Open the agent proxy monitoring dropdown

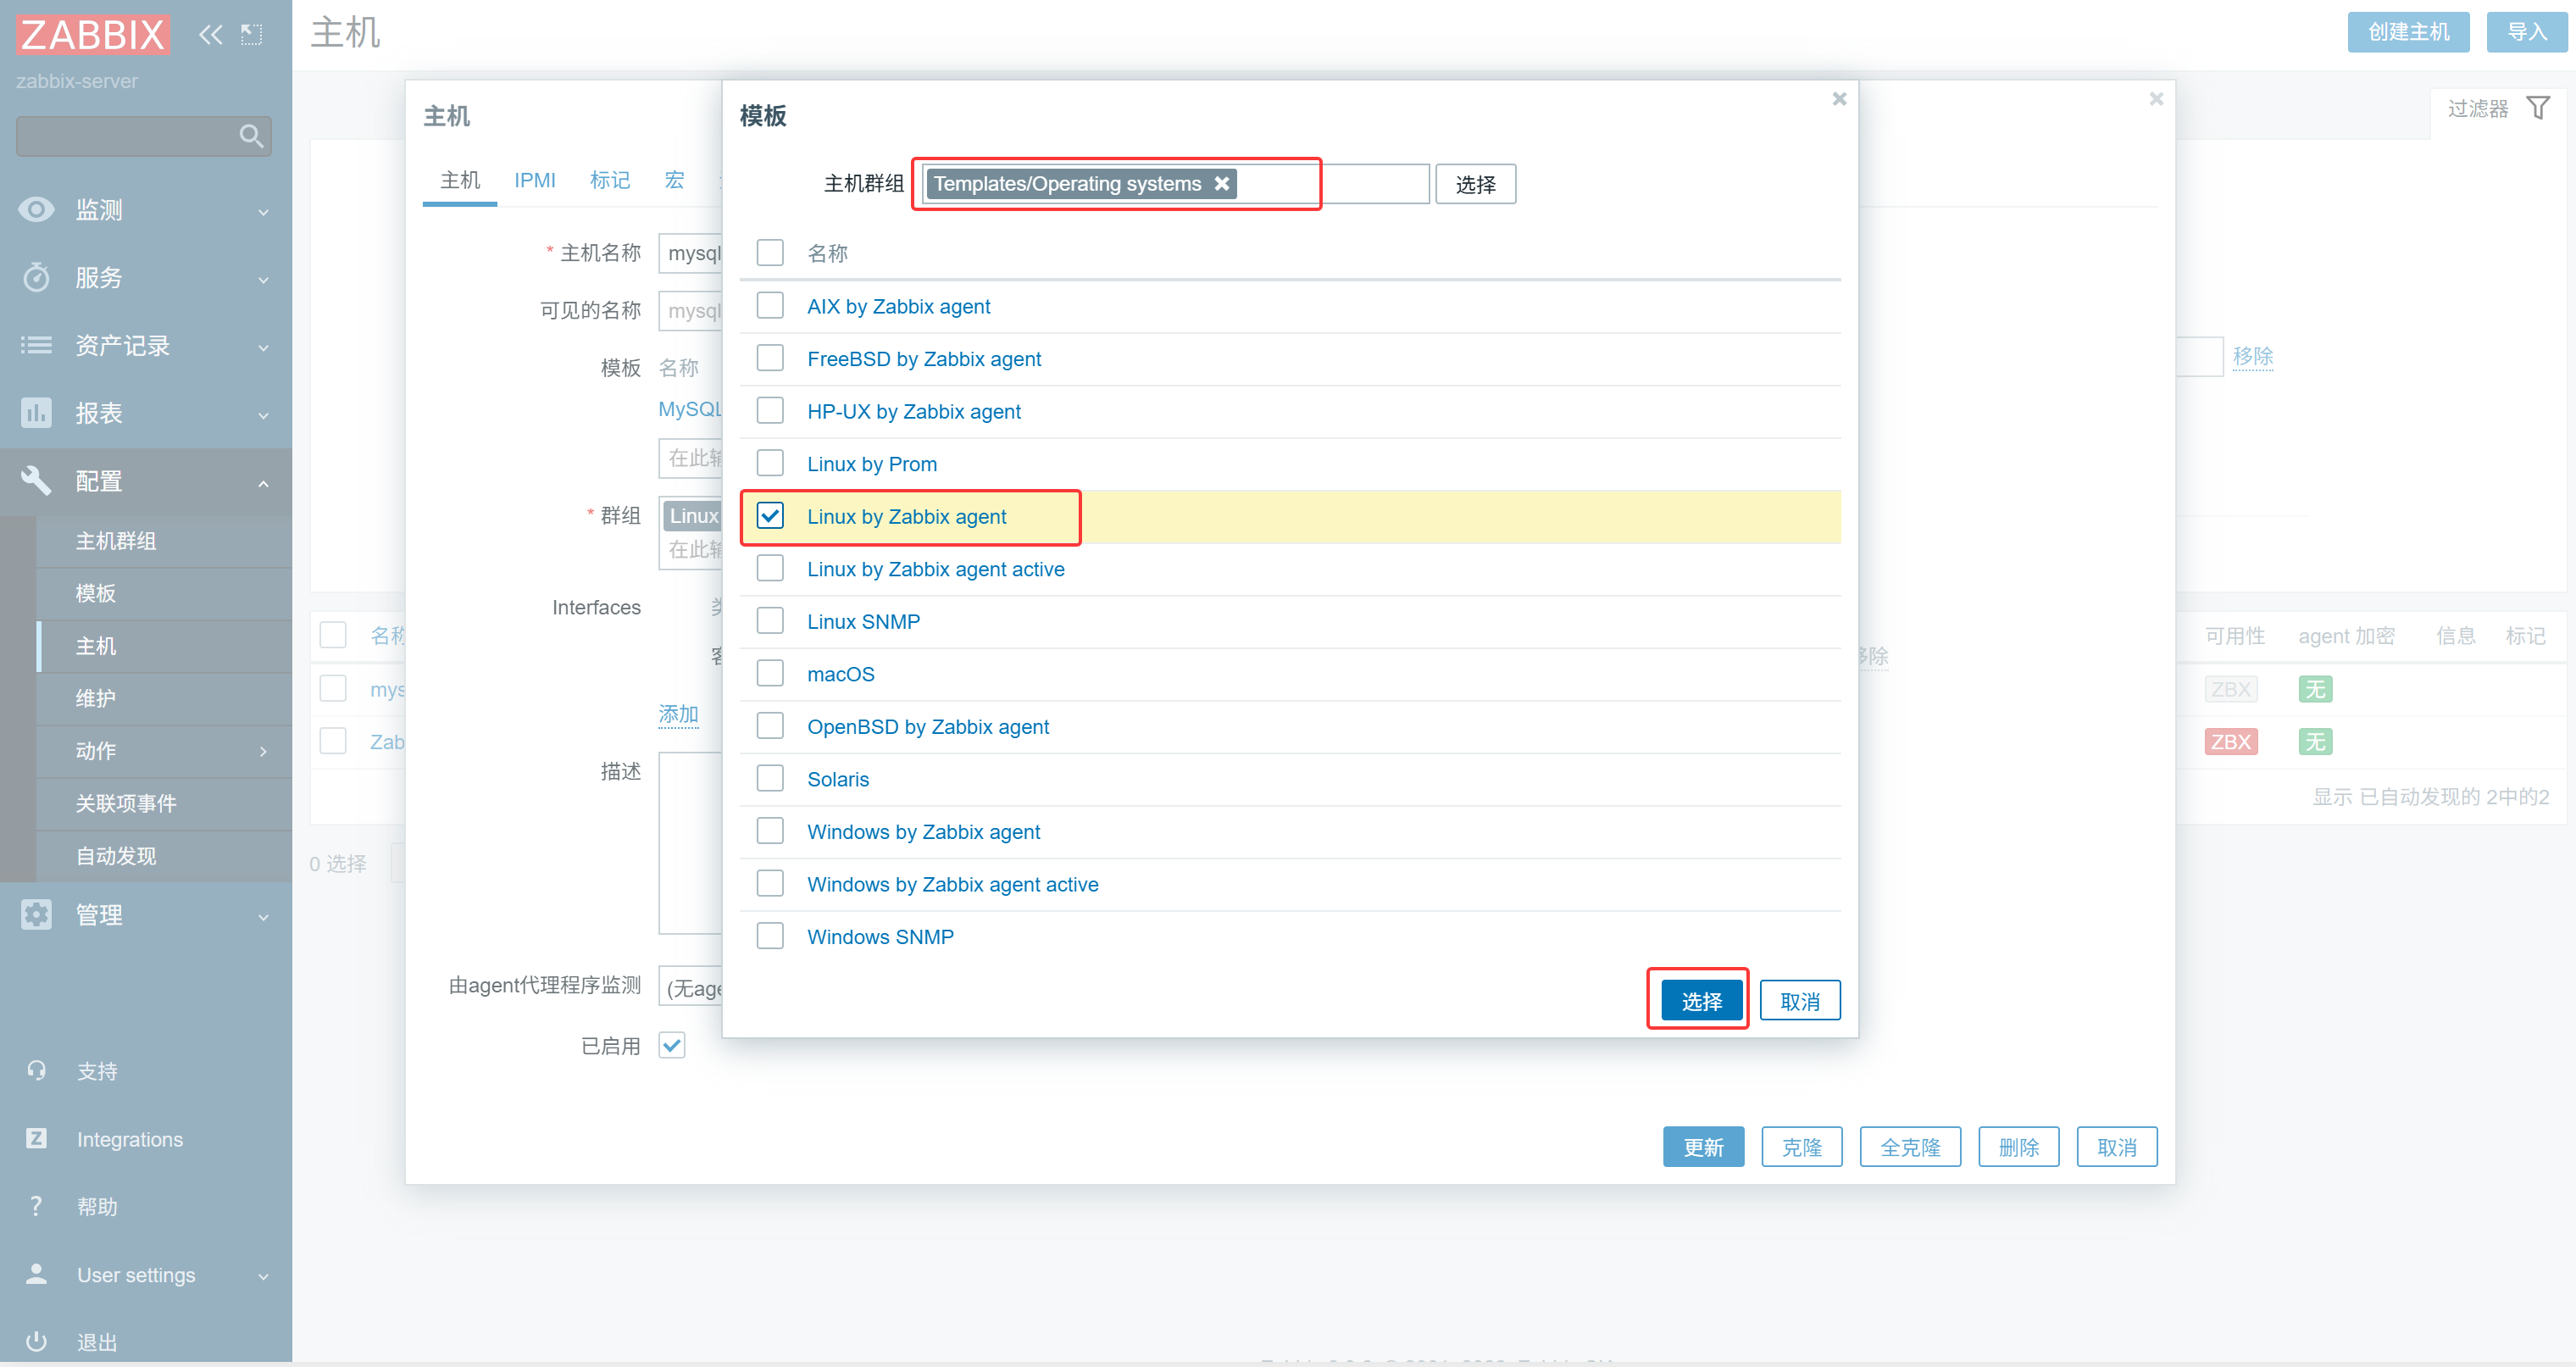point(690,986)
